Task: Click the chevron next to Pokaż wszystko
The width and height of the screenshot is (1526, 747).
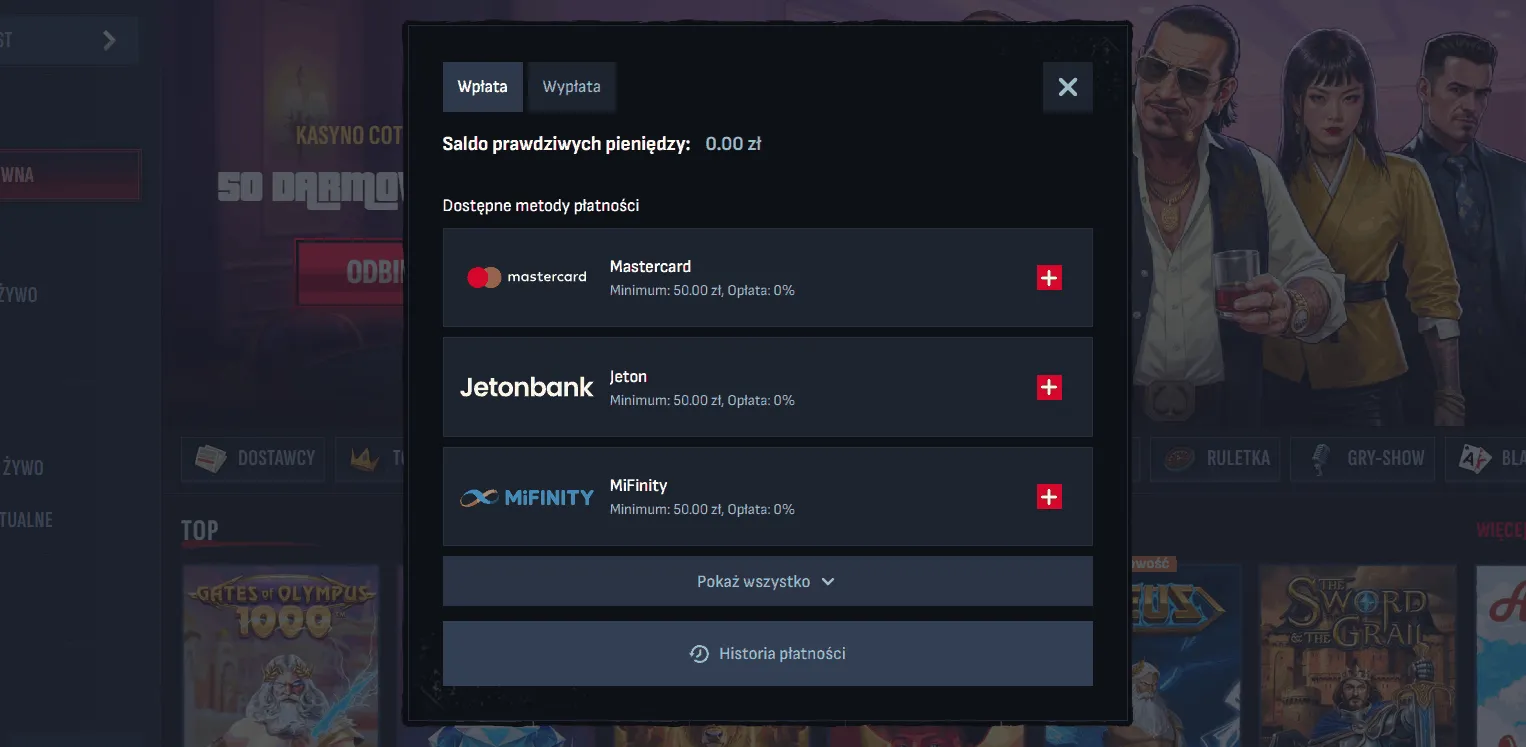Action: tap(828, 582)
